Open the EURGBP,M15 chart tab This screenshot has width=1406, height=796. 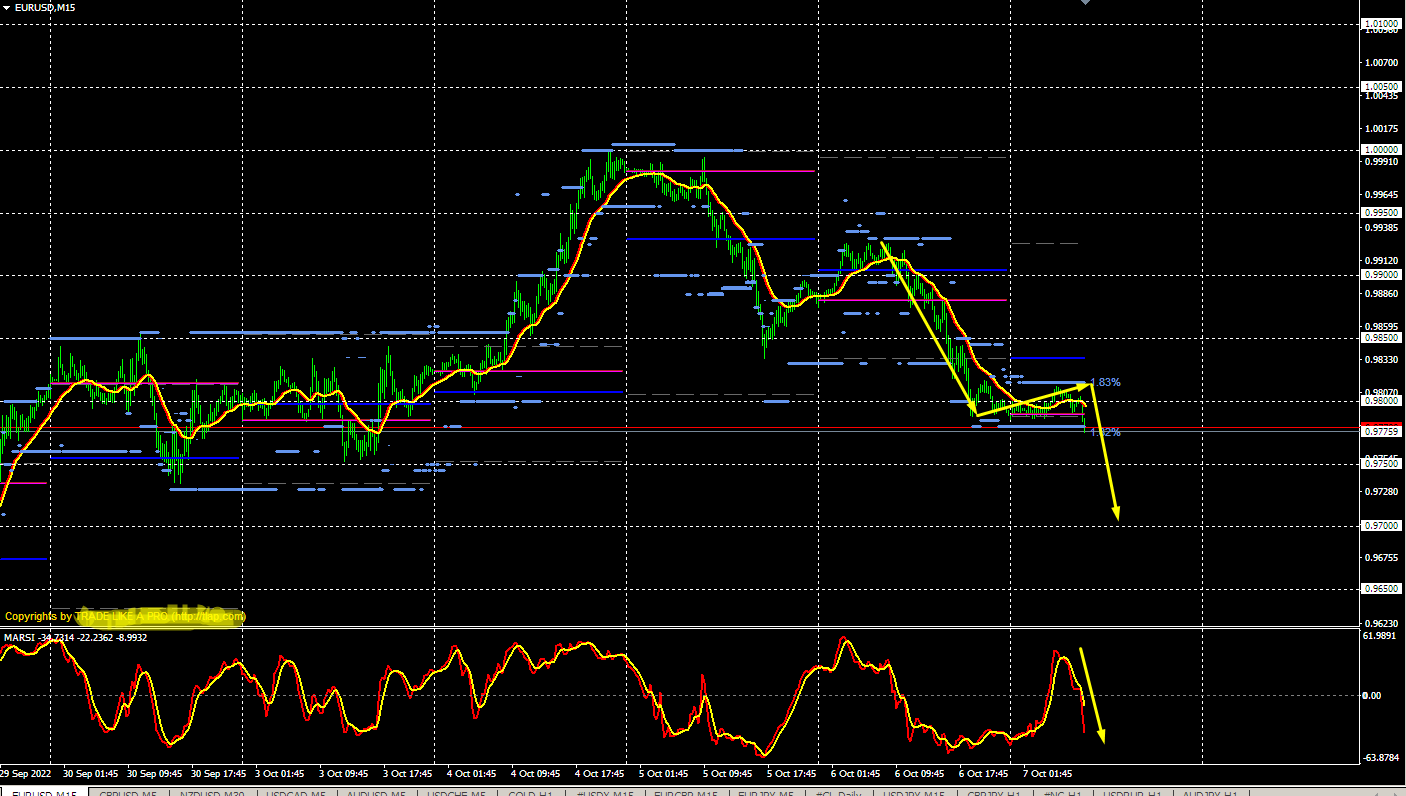click(x=686, y=793)
